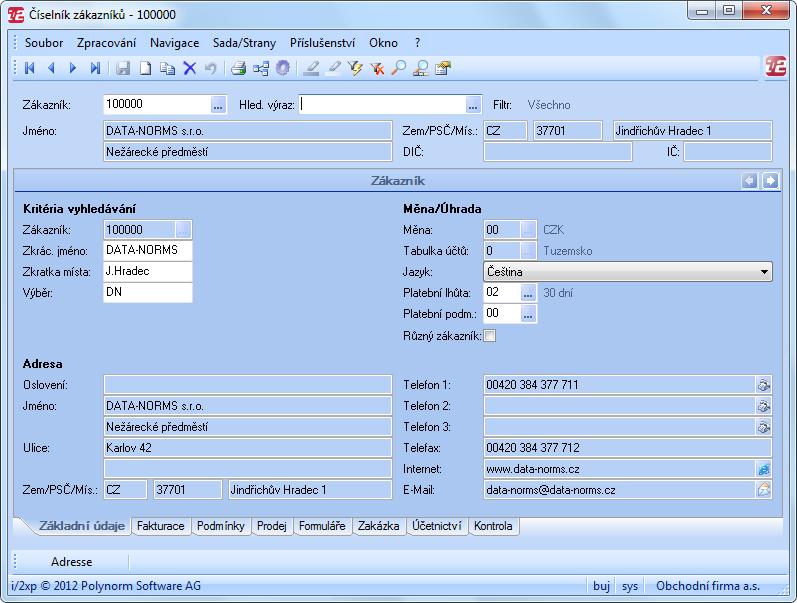Viewport: 797px width, 603px height.
Task: Click the Výběr field containing DN
Action: coord(148,293)
